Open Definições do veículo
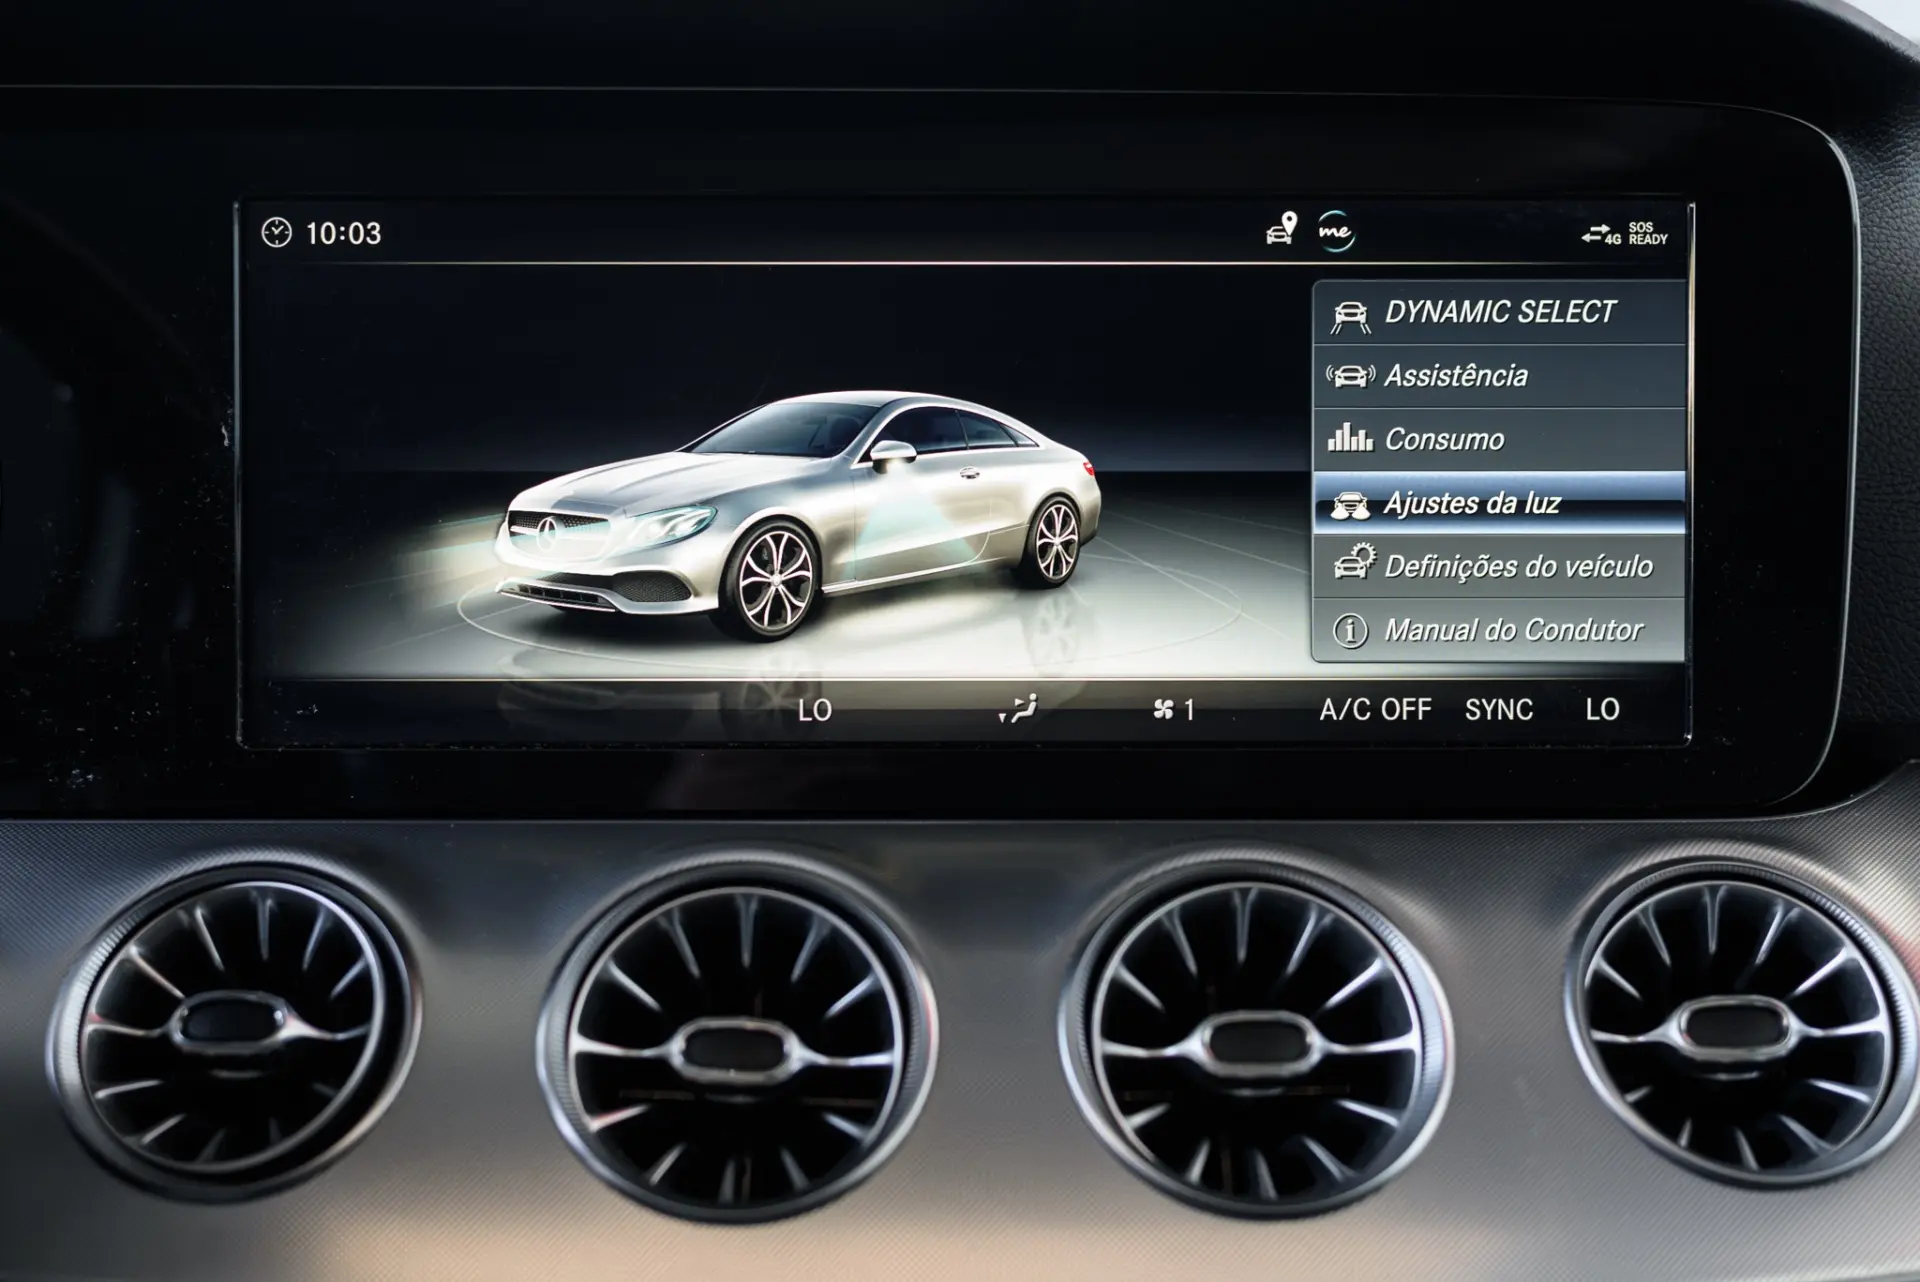Image resolution: width=1920 pixels, height=1282 pixels. 1498,567
